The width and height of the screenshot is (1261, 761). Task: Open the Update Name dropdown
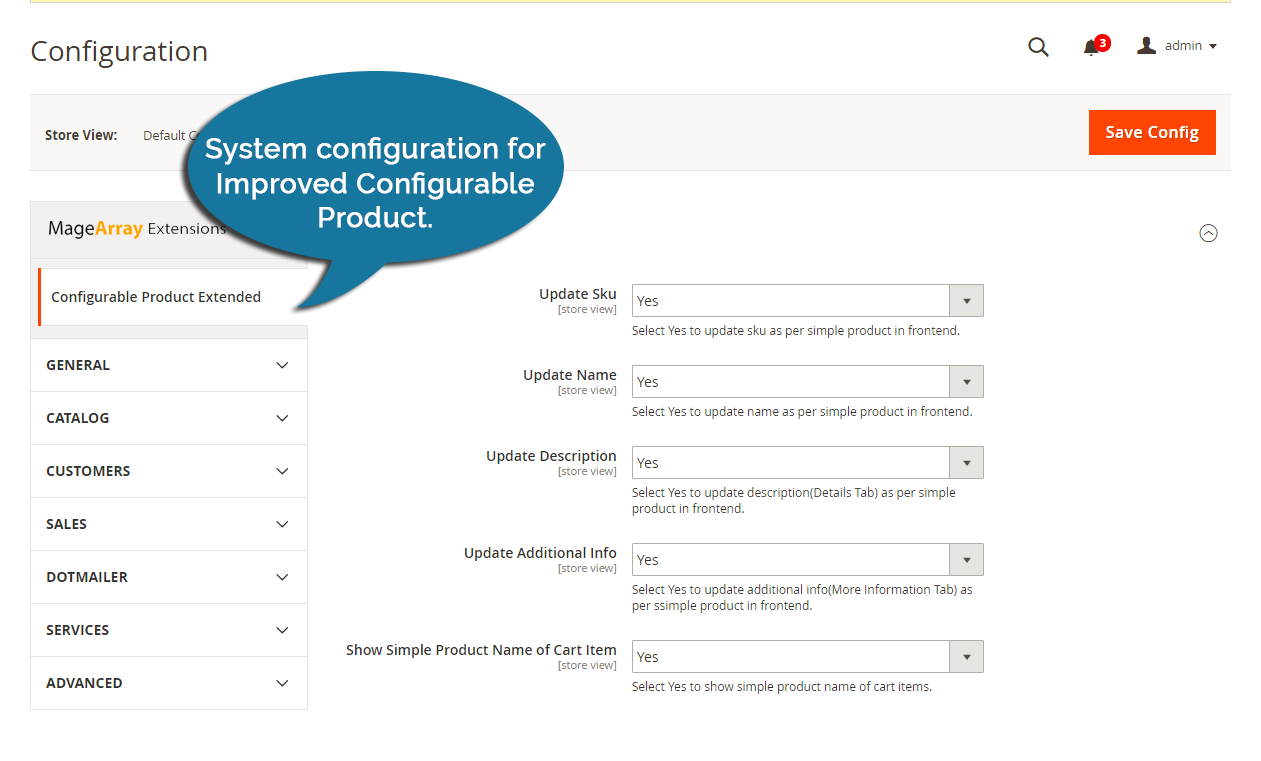click(x=807, y=382)
